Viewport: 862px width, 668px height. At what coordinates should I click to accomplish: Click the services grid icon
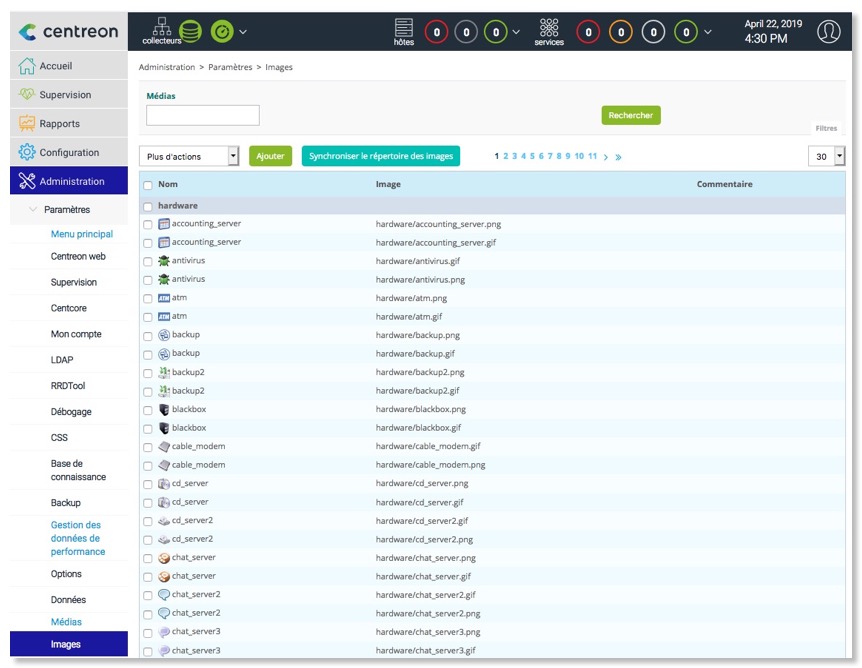click(548, 27)
